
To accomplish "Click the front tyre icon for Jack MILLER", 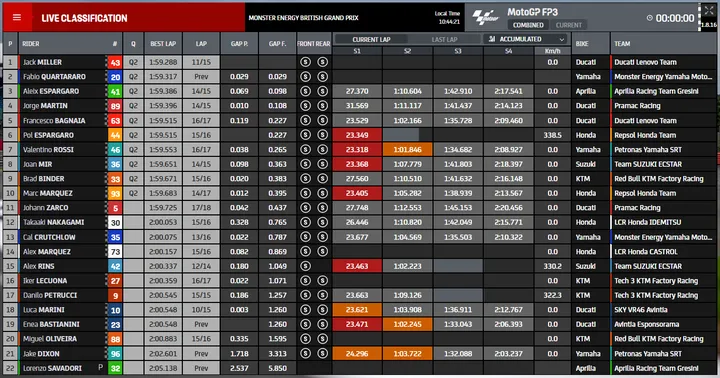I will pyautogui.click(x=305, y=62).
